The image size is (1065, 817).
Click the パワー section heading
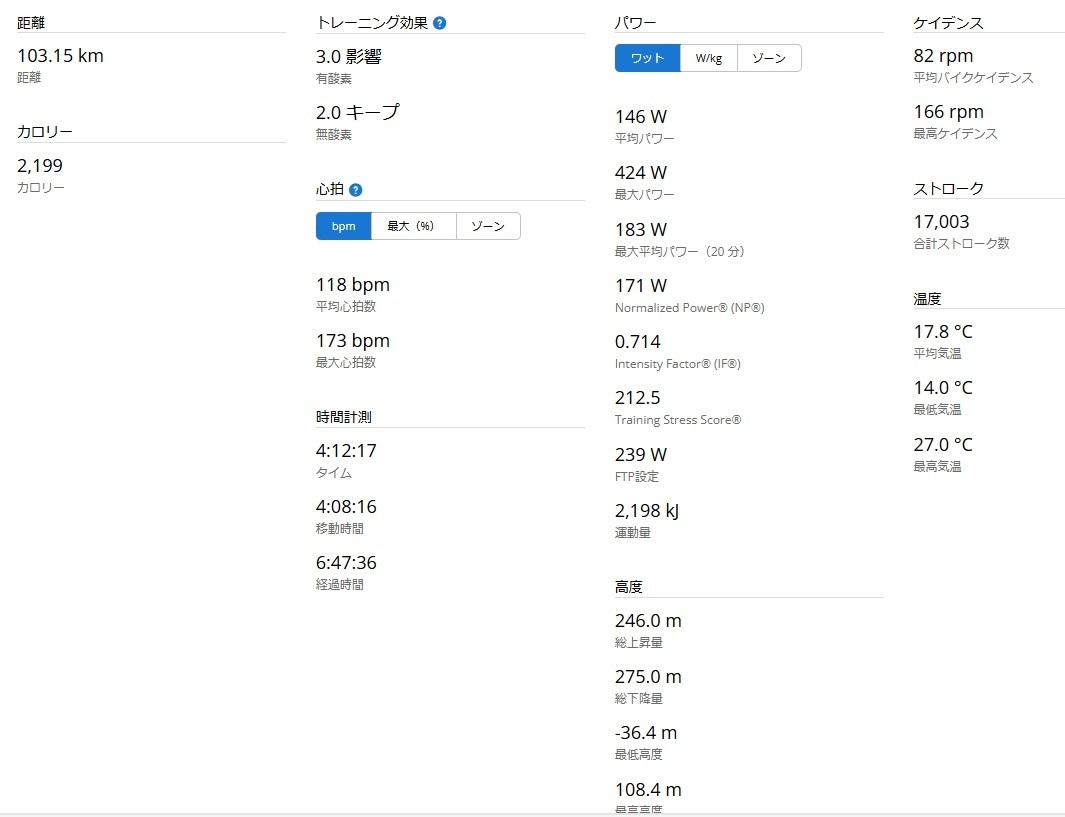[636, 23]
